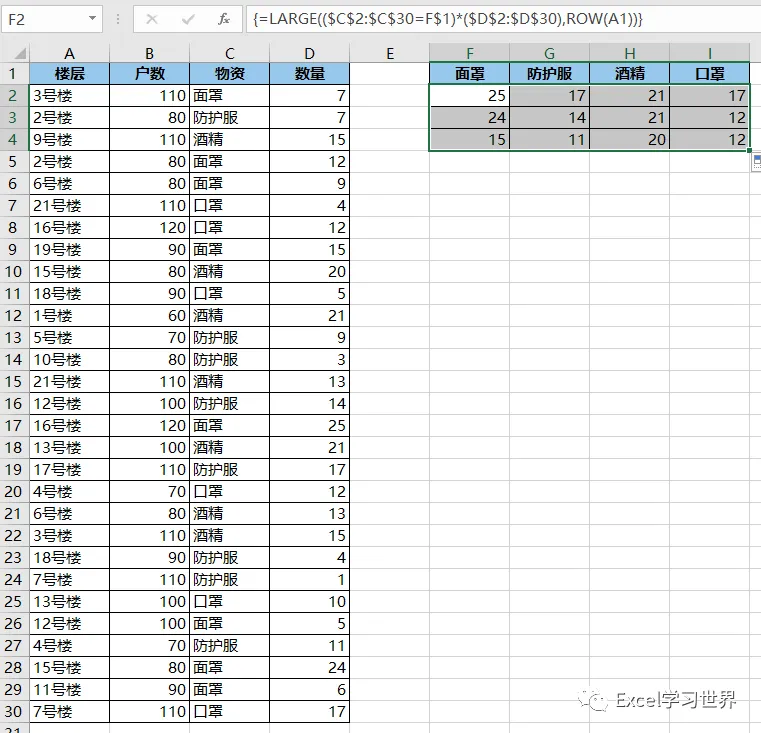This screenshot has height=733, width=761.
Task: Select column E header
Action: tap(390, 53)
